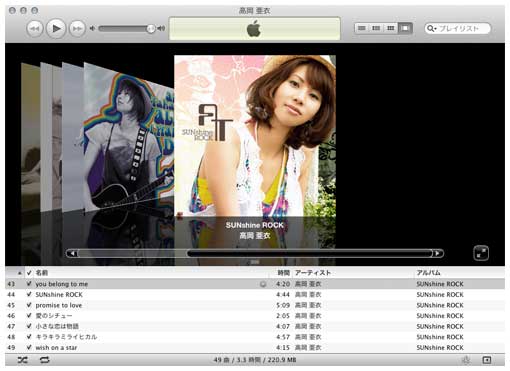Switch to list view

point(362,28)
